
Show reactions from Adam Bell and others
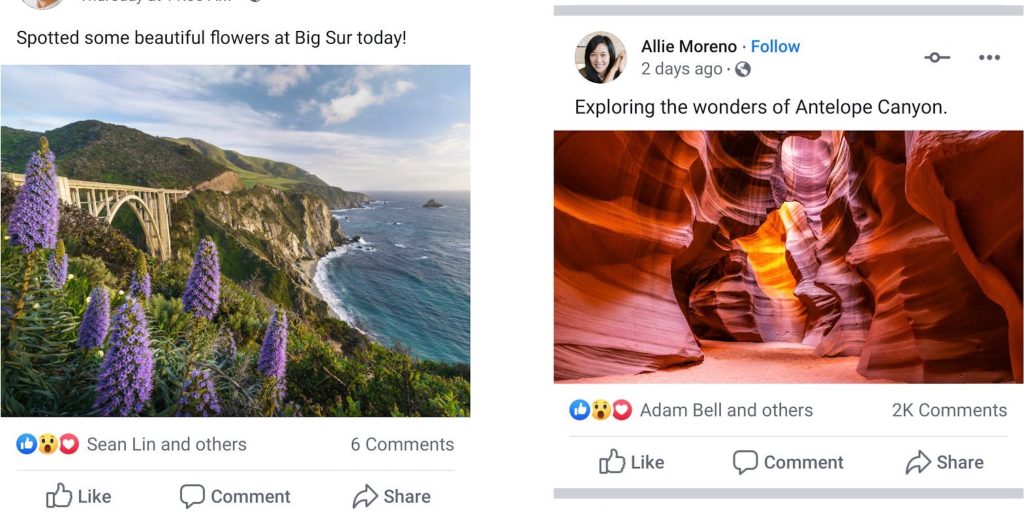tap(726, 410)
